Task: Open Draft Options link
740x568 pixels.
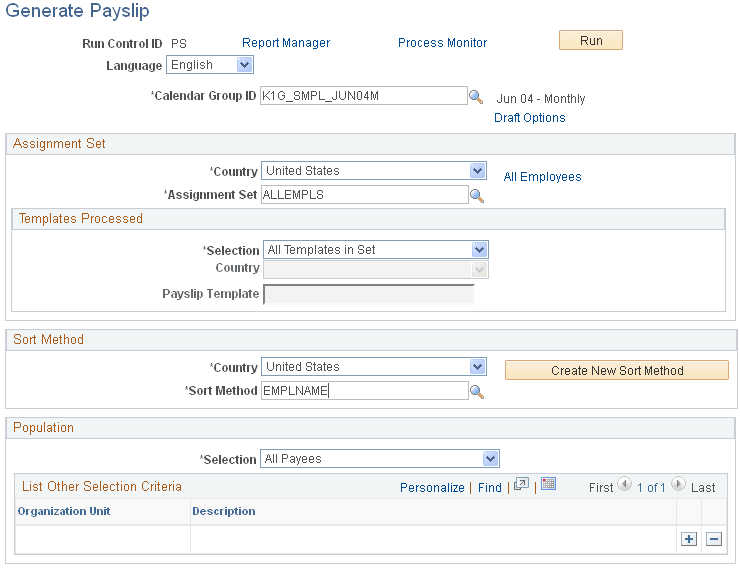Action: (x=530, y=118)
